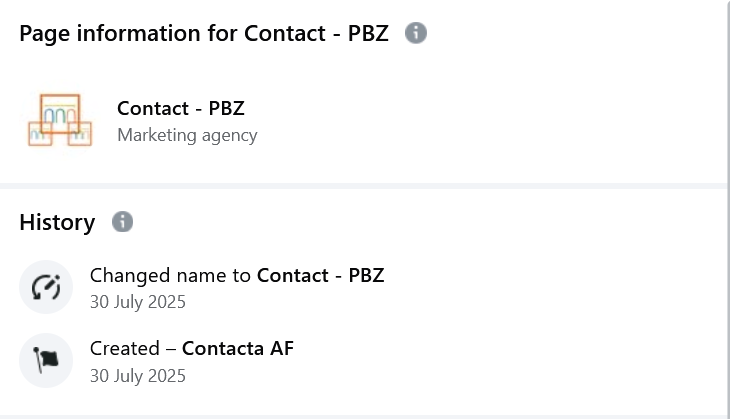The image size is (730, 419).
Task: Select the 'Changed name to' entry text
Action: coord(171,275)
